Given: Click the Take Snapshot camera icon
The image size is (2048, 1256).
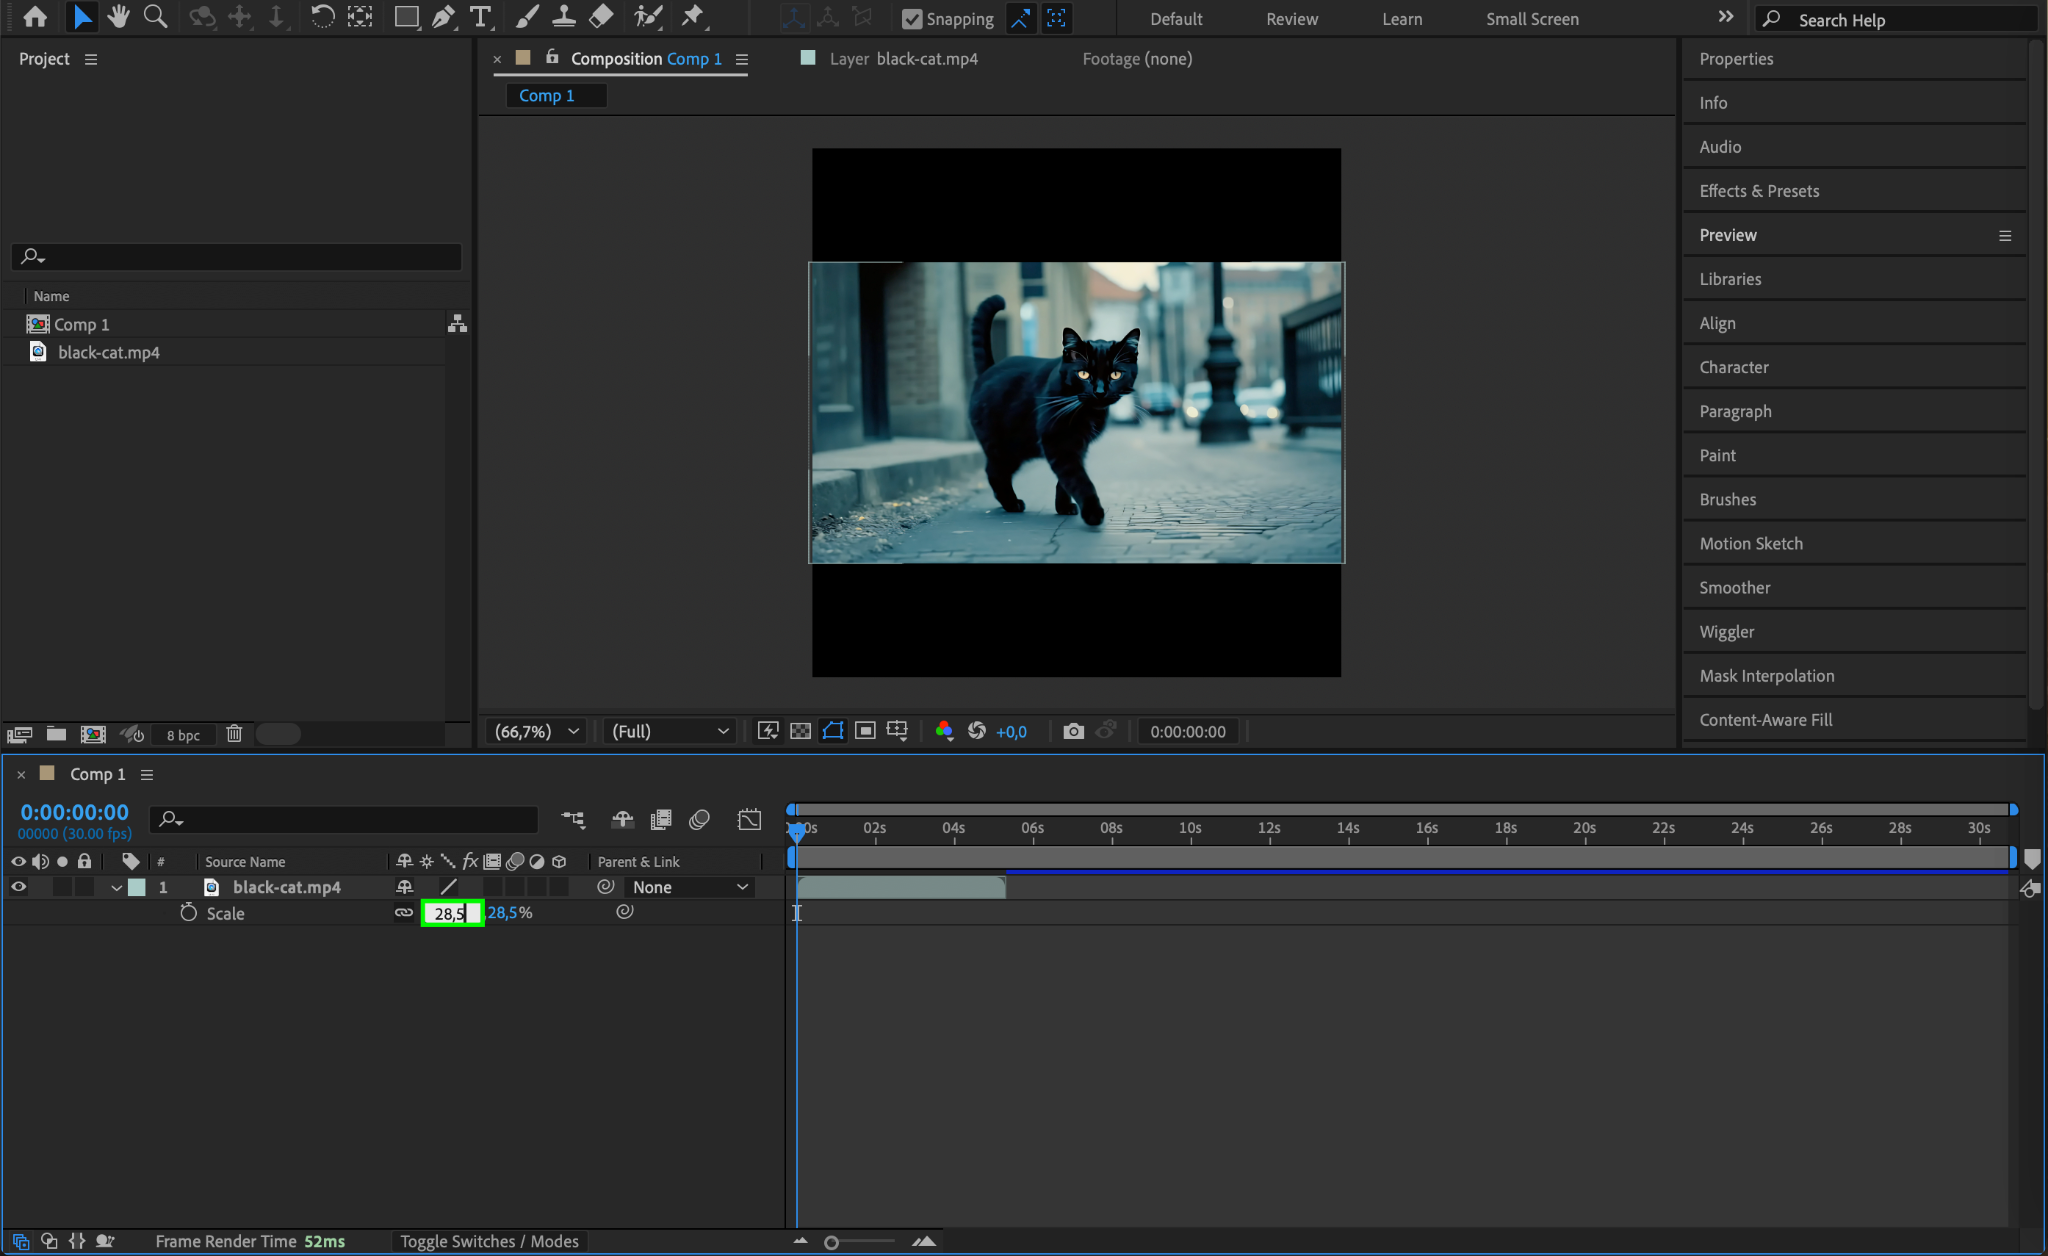Looking at the screenshot, I should [x=1073, y=731].
